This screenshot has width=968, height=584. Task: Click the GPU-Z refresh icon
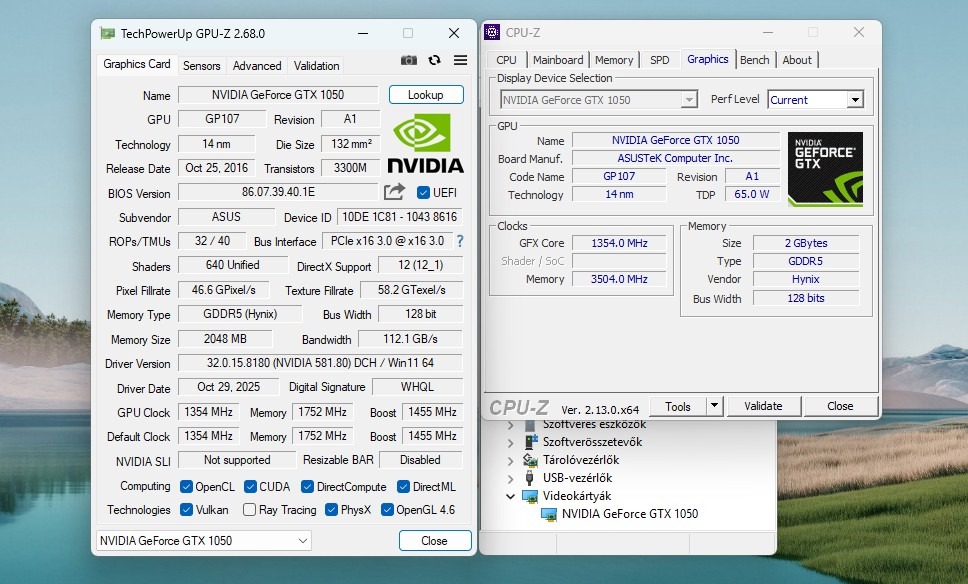pos(435,60)
